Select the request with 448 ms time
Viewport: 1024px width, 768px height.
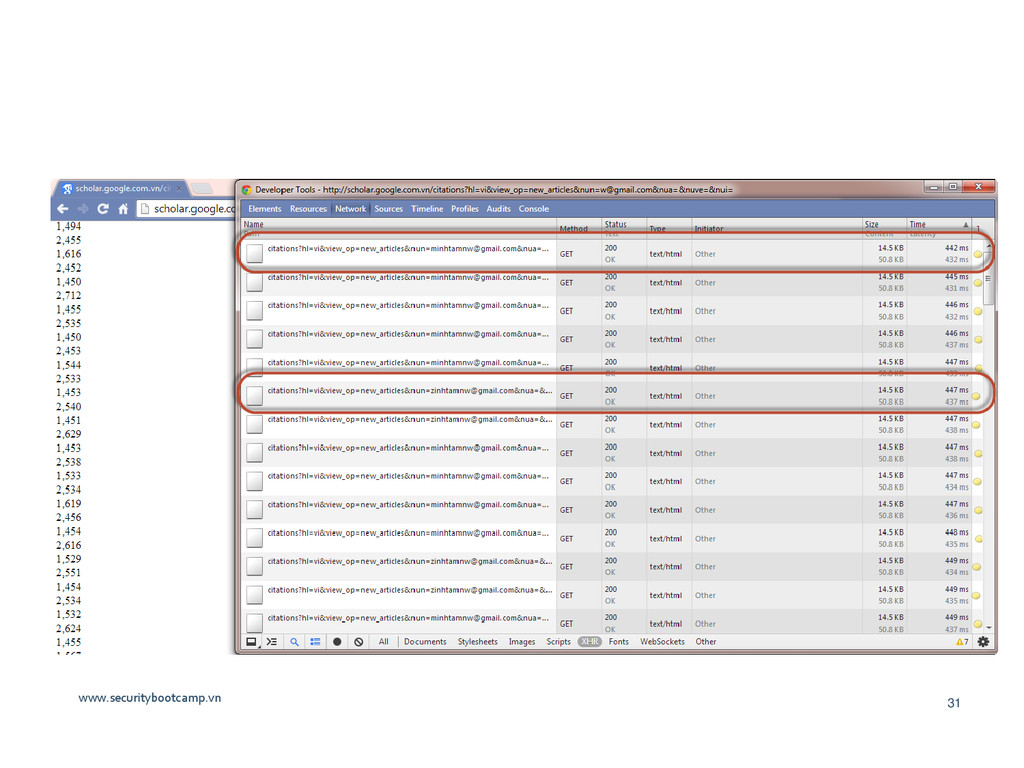(613, 538)
